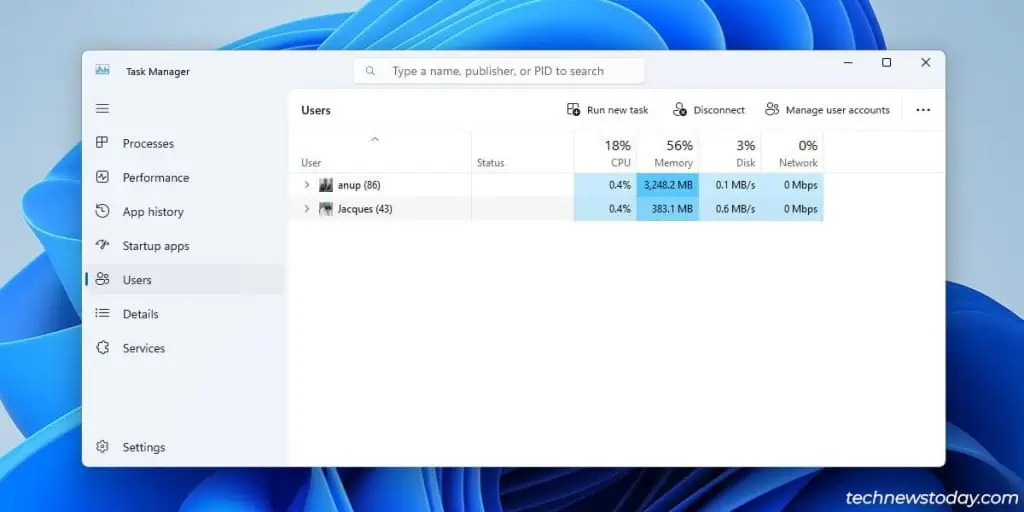Close the Task Manager window
Screen dimensions: 1024x512
tap(925, 63)
